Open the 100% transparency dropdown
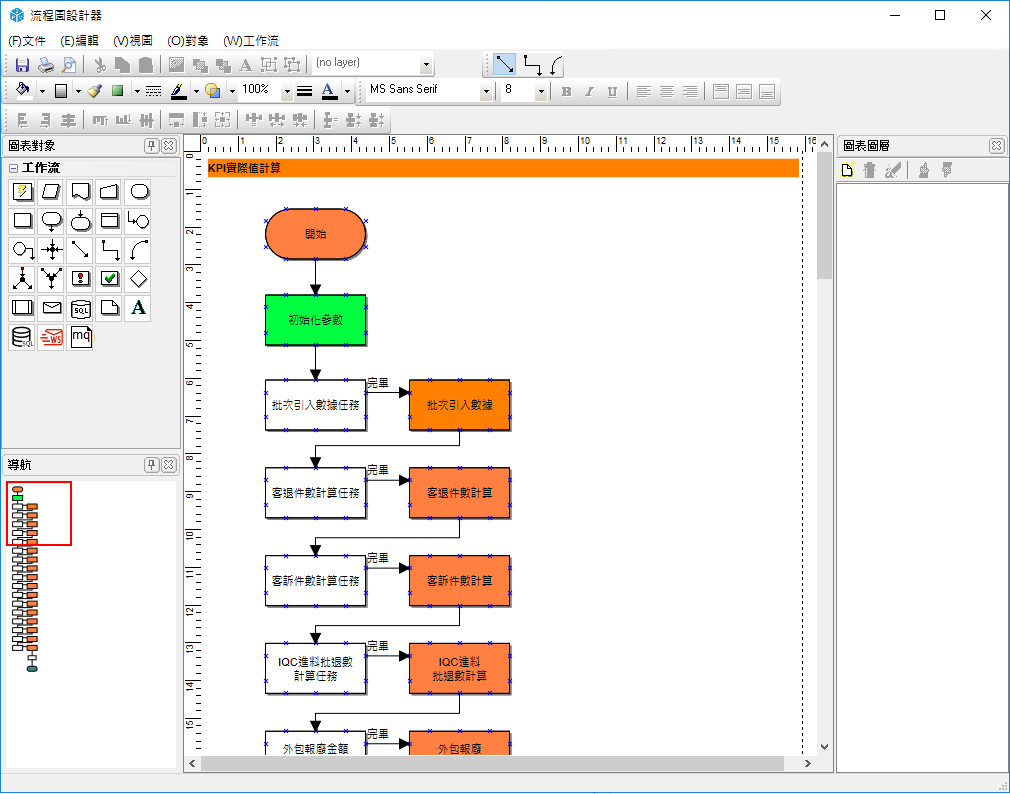Screen dimensions: 1010x794 tap(287, 91)
